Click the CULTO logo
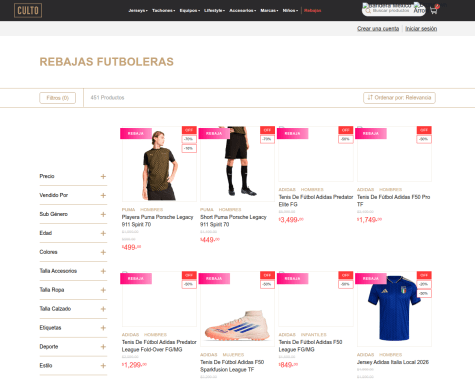This screenshot has width=475, height=380. pyautogui.click(x=28, y=10)
